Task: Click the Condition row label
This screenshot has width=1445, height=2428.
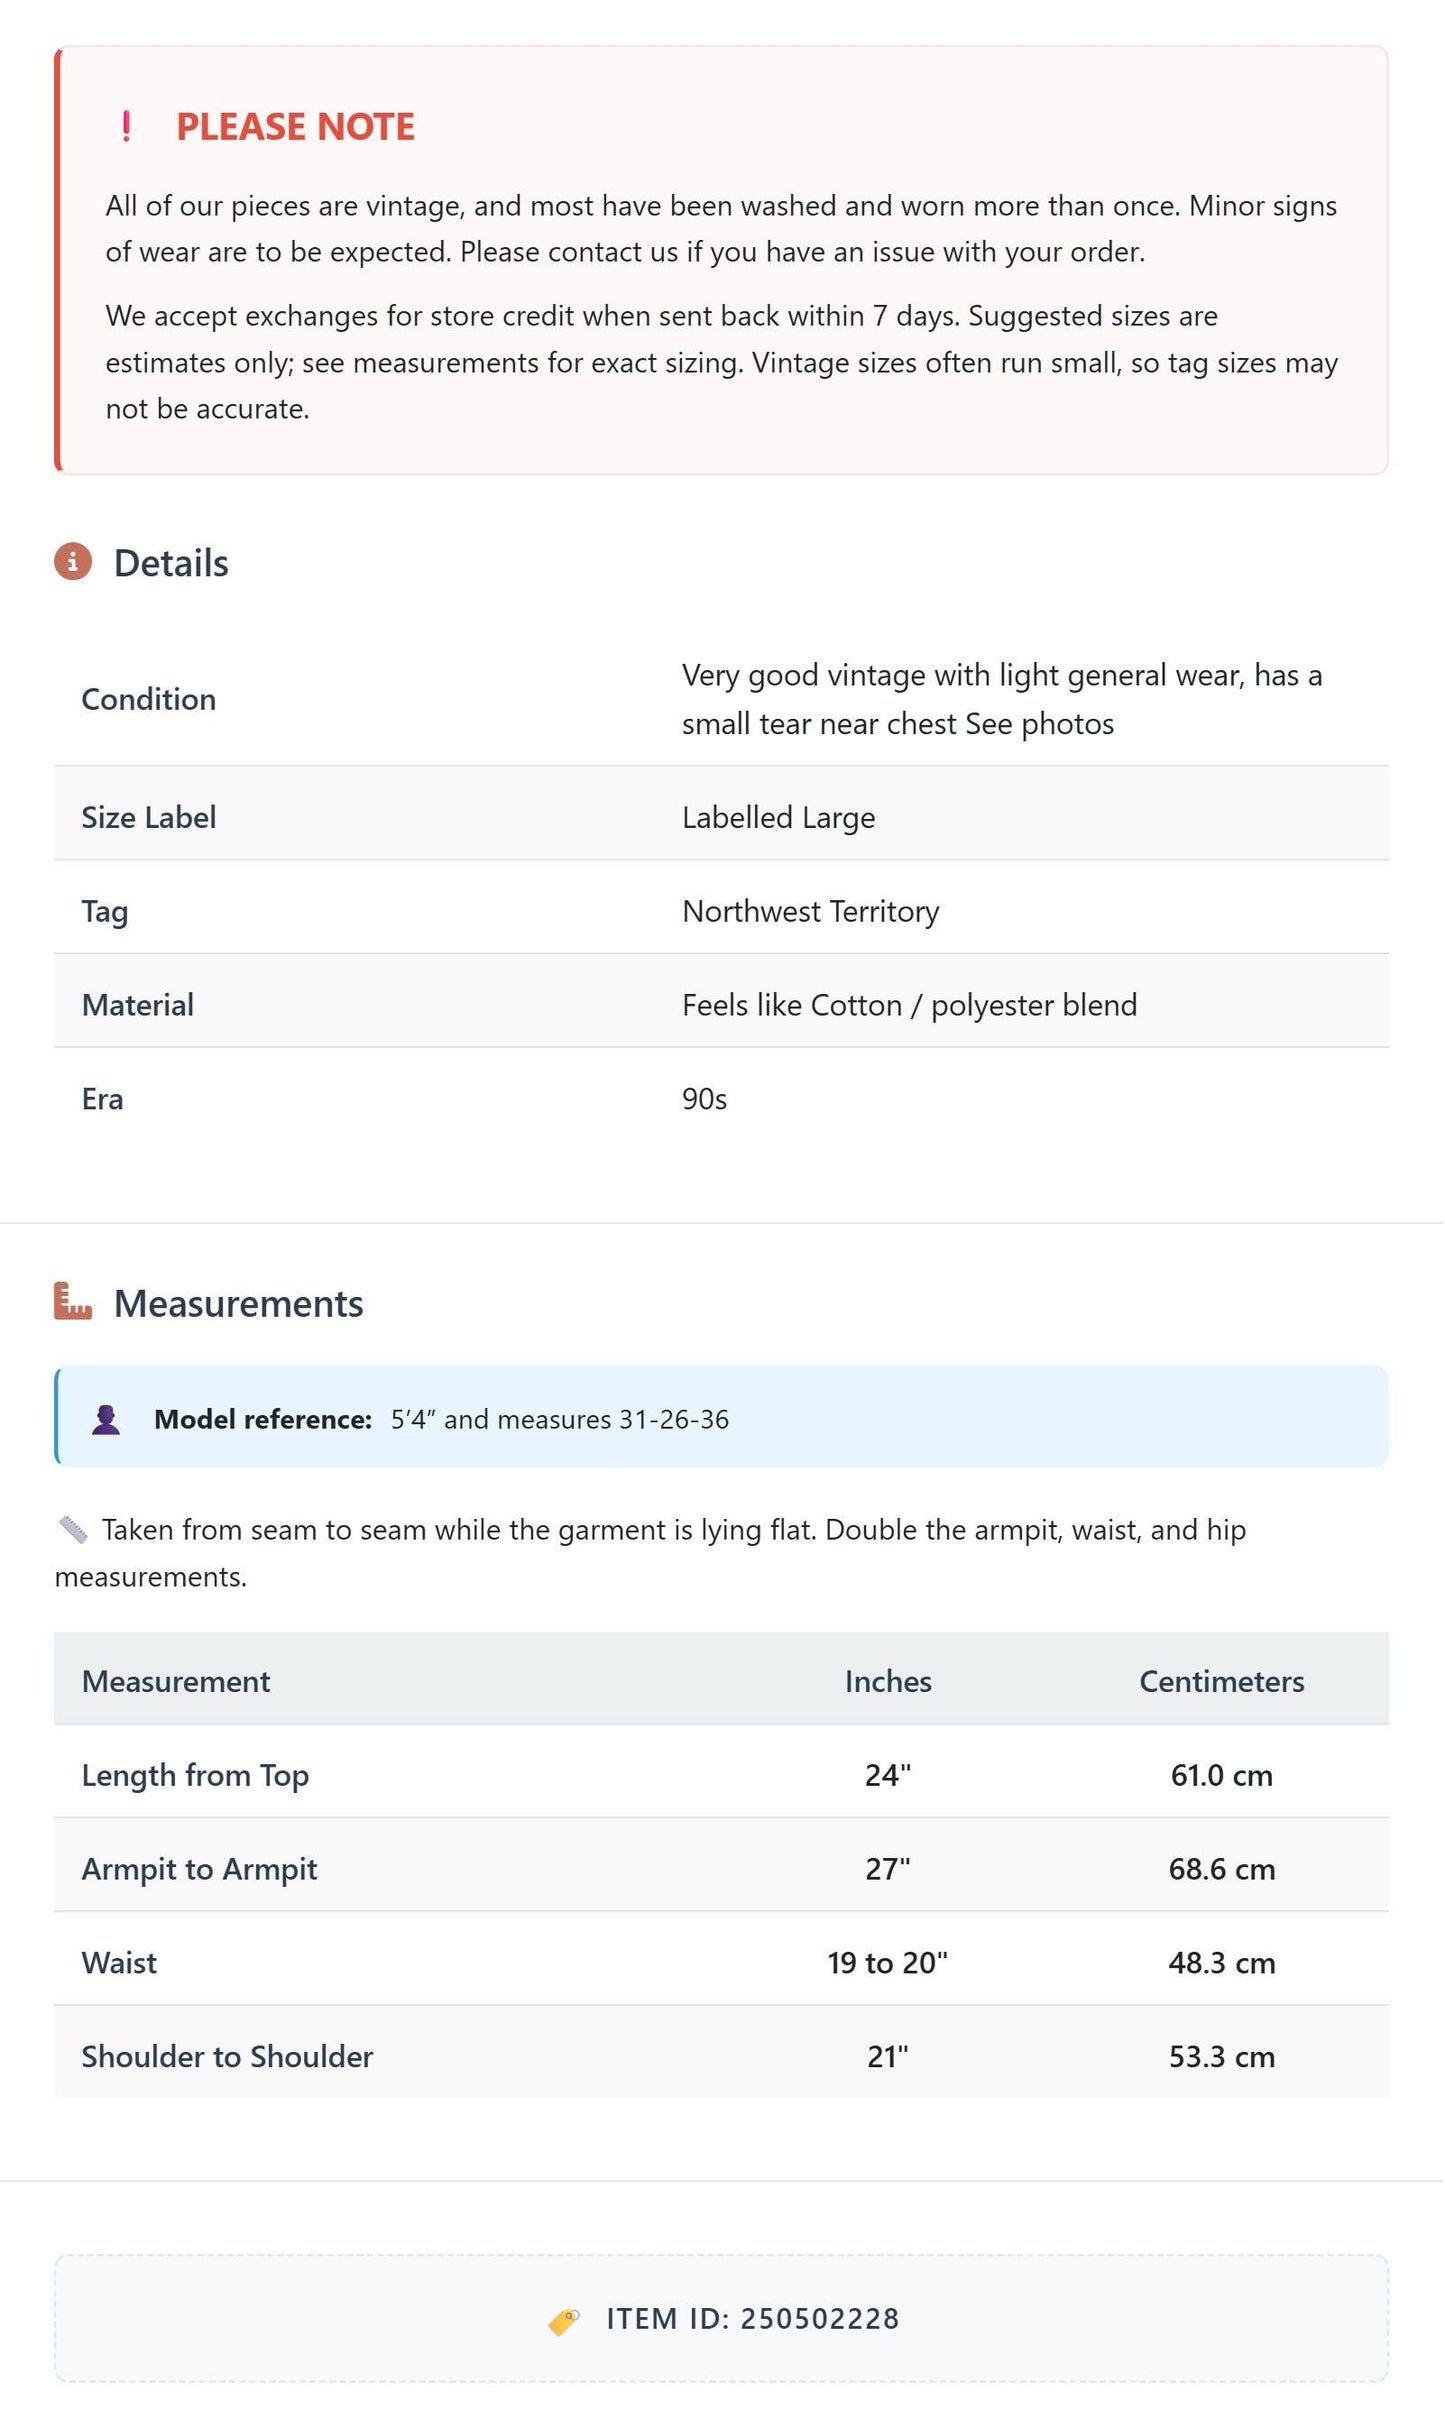Action: pos(149,699)
